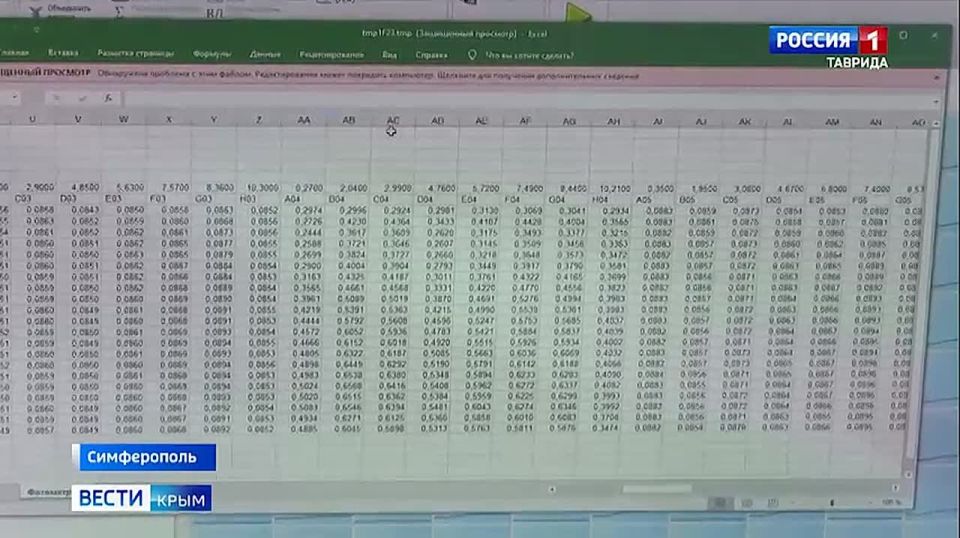Open the Рецензирование tab

click(331, 54)
